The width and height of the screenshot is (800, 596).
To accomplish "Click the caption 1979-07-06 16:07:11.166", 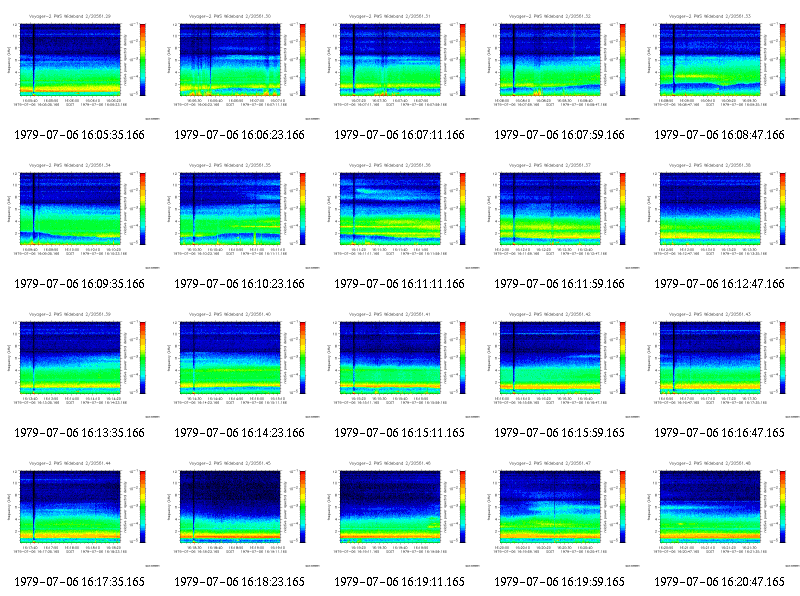I will point(399,135).
